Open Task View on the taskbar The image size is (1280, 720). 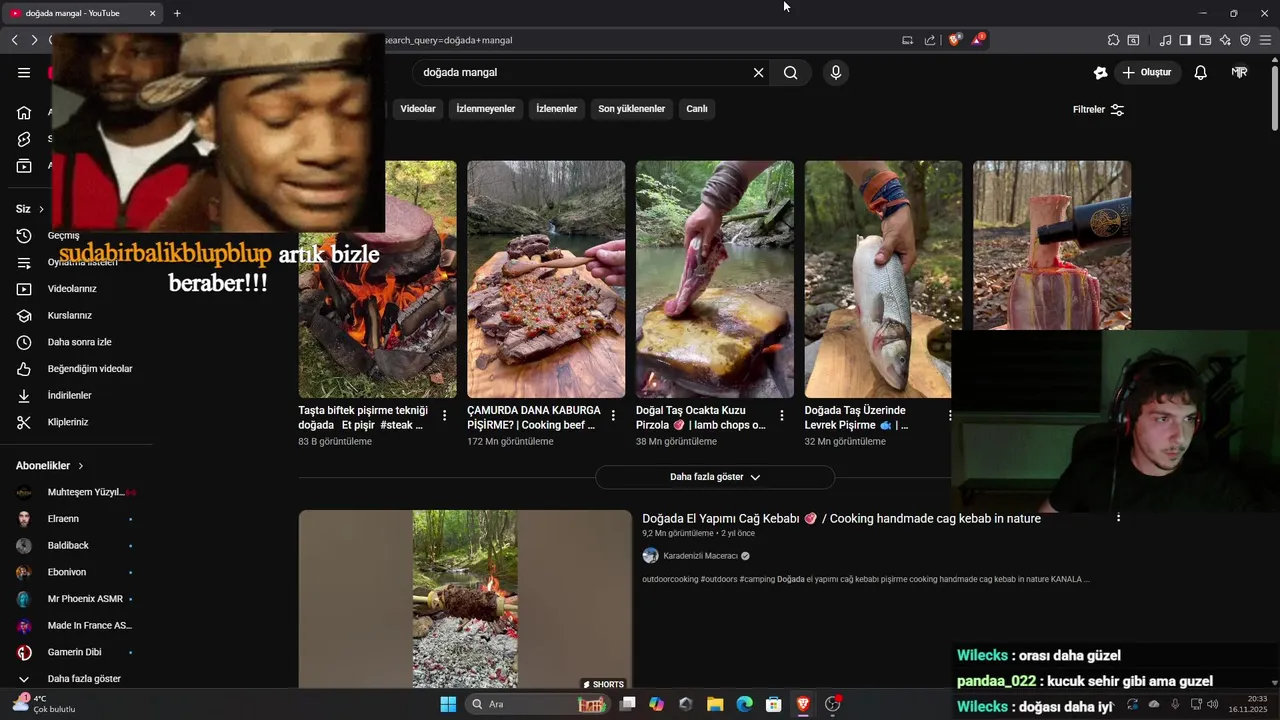[x=627, y=704]
